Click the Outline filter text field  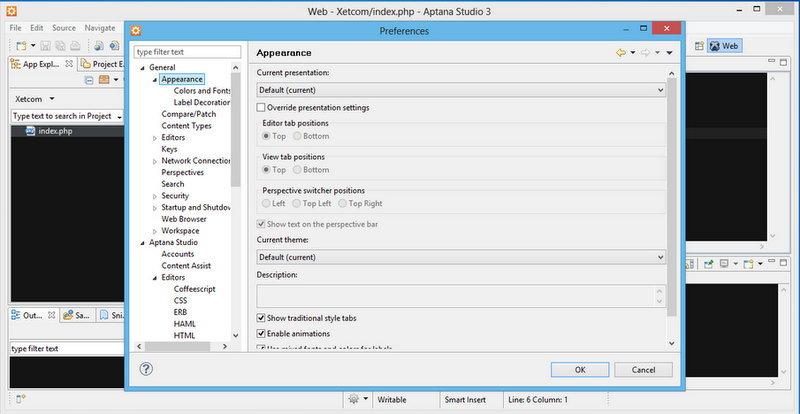pos(66,349)
